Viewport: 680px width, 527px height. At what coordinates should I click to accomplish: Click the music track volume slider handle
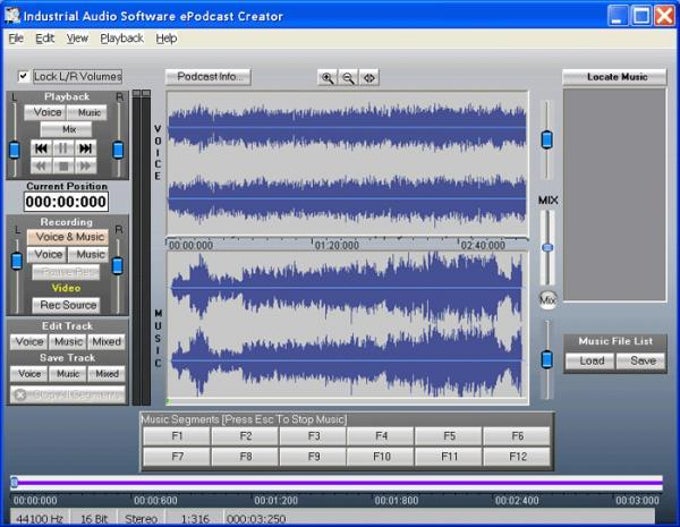pos(547,360)
